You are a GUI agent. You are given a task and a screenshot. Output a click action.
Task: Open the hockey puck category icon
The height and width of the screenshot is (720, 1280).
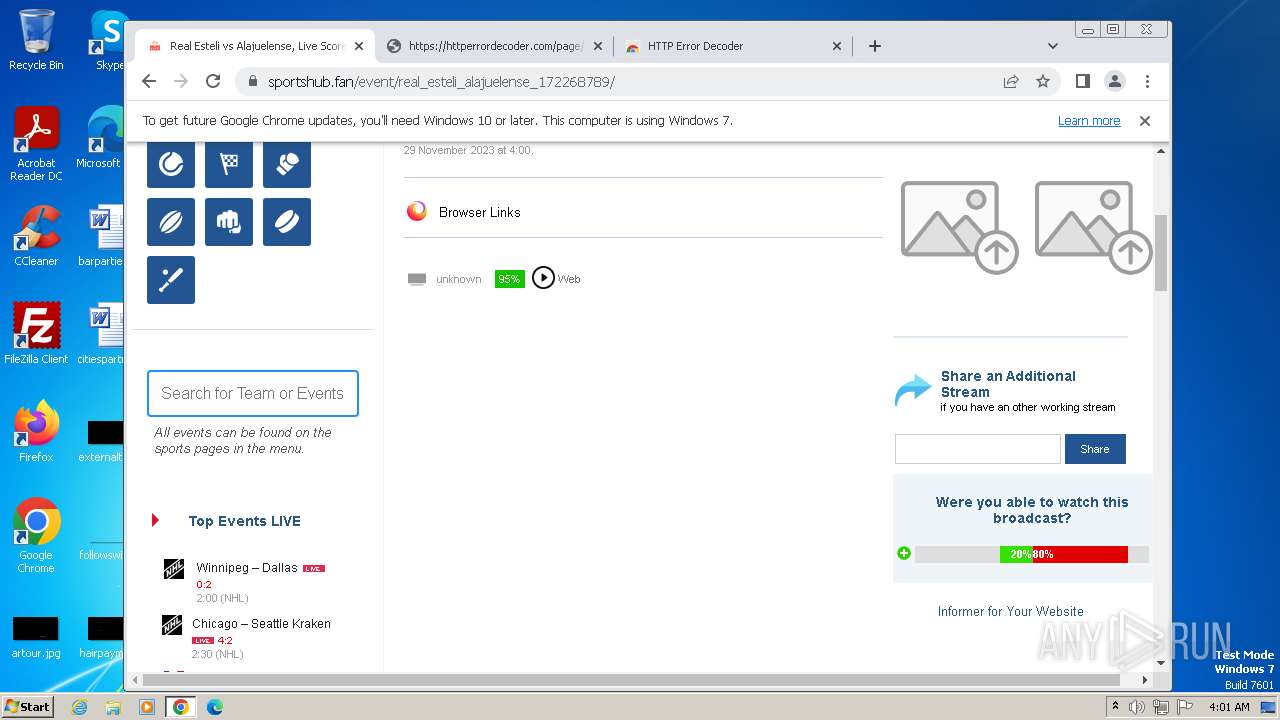click(x=287, y=222)
